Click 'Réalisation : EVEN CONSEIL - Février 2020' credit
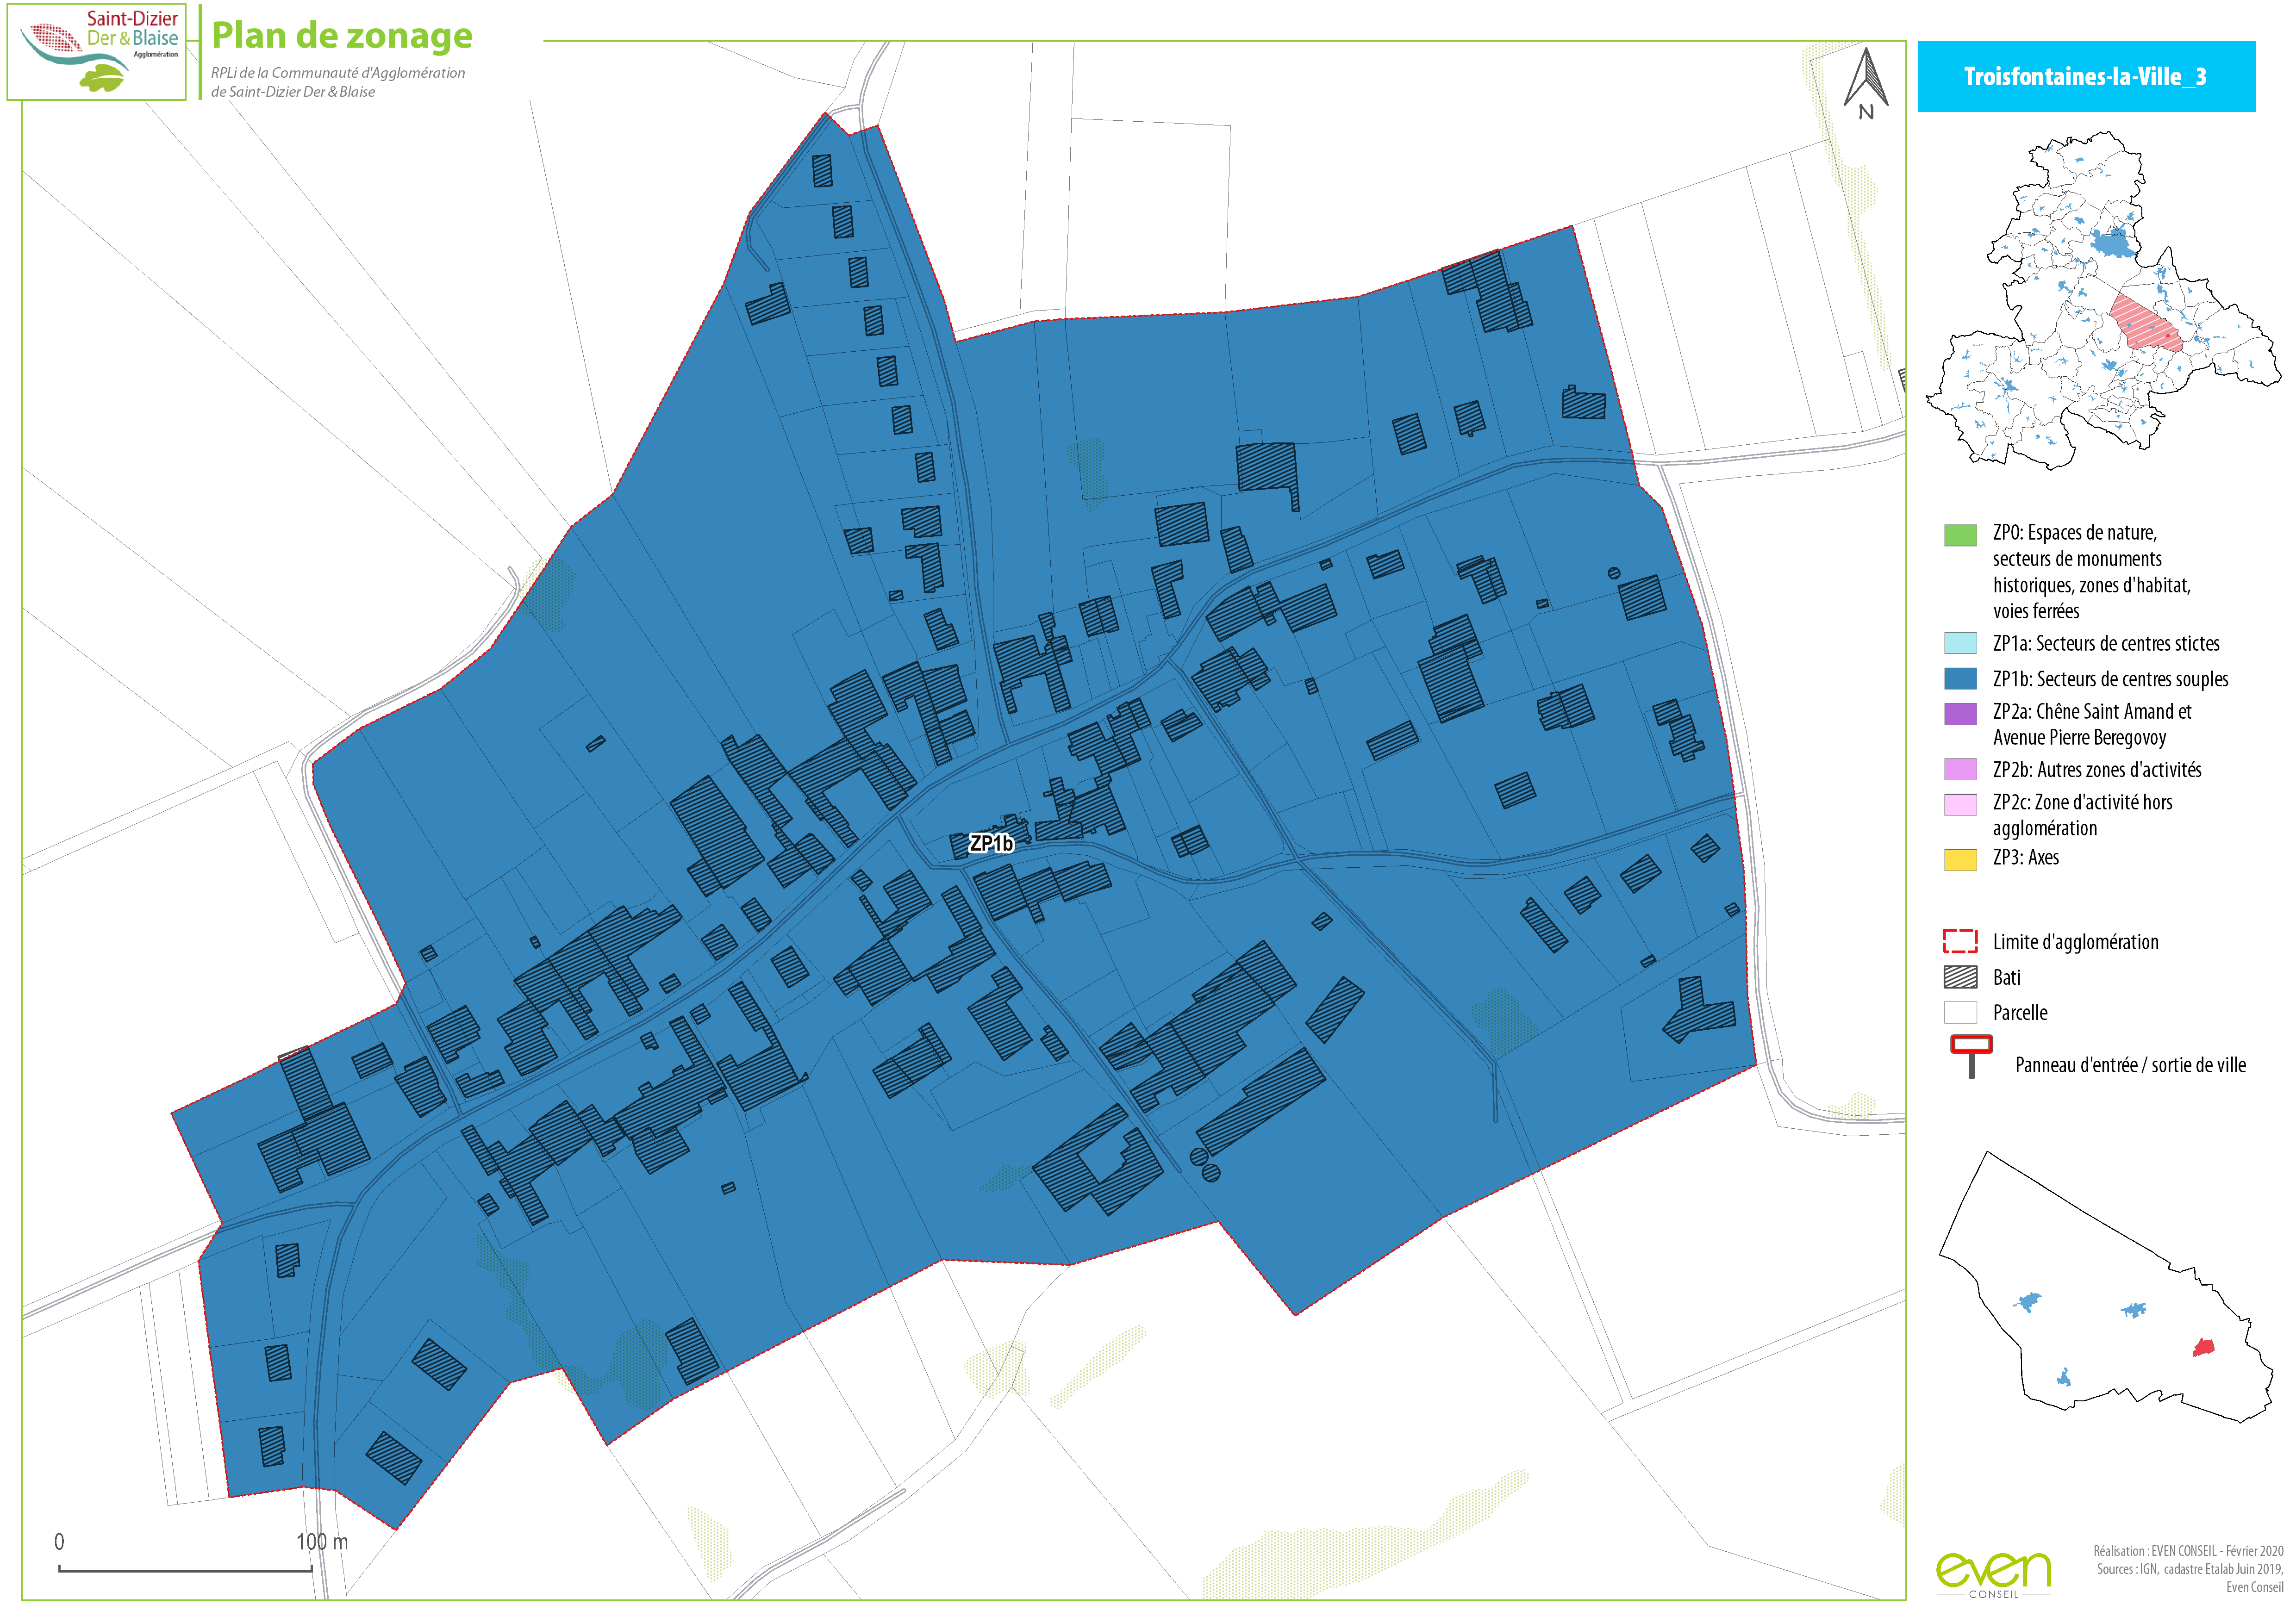The width and height of the screenshot is (2296, 1623). point(2188,1551)
